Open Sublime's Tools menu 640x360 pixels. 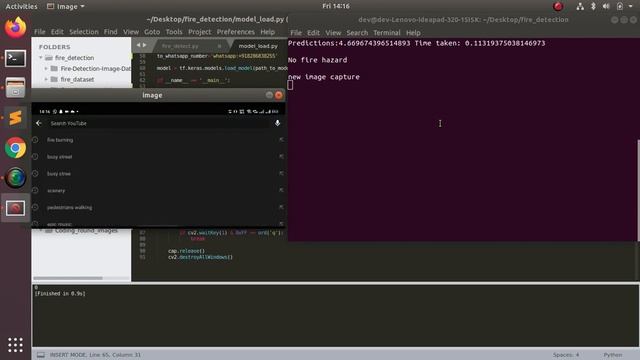tap(174, 32)
